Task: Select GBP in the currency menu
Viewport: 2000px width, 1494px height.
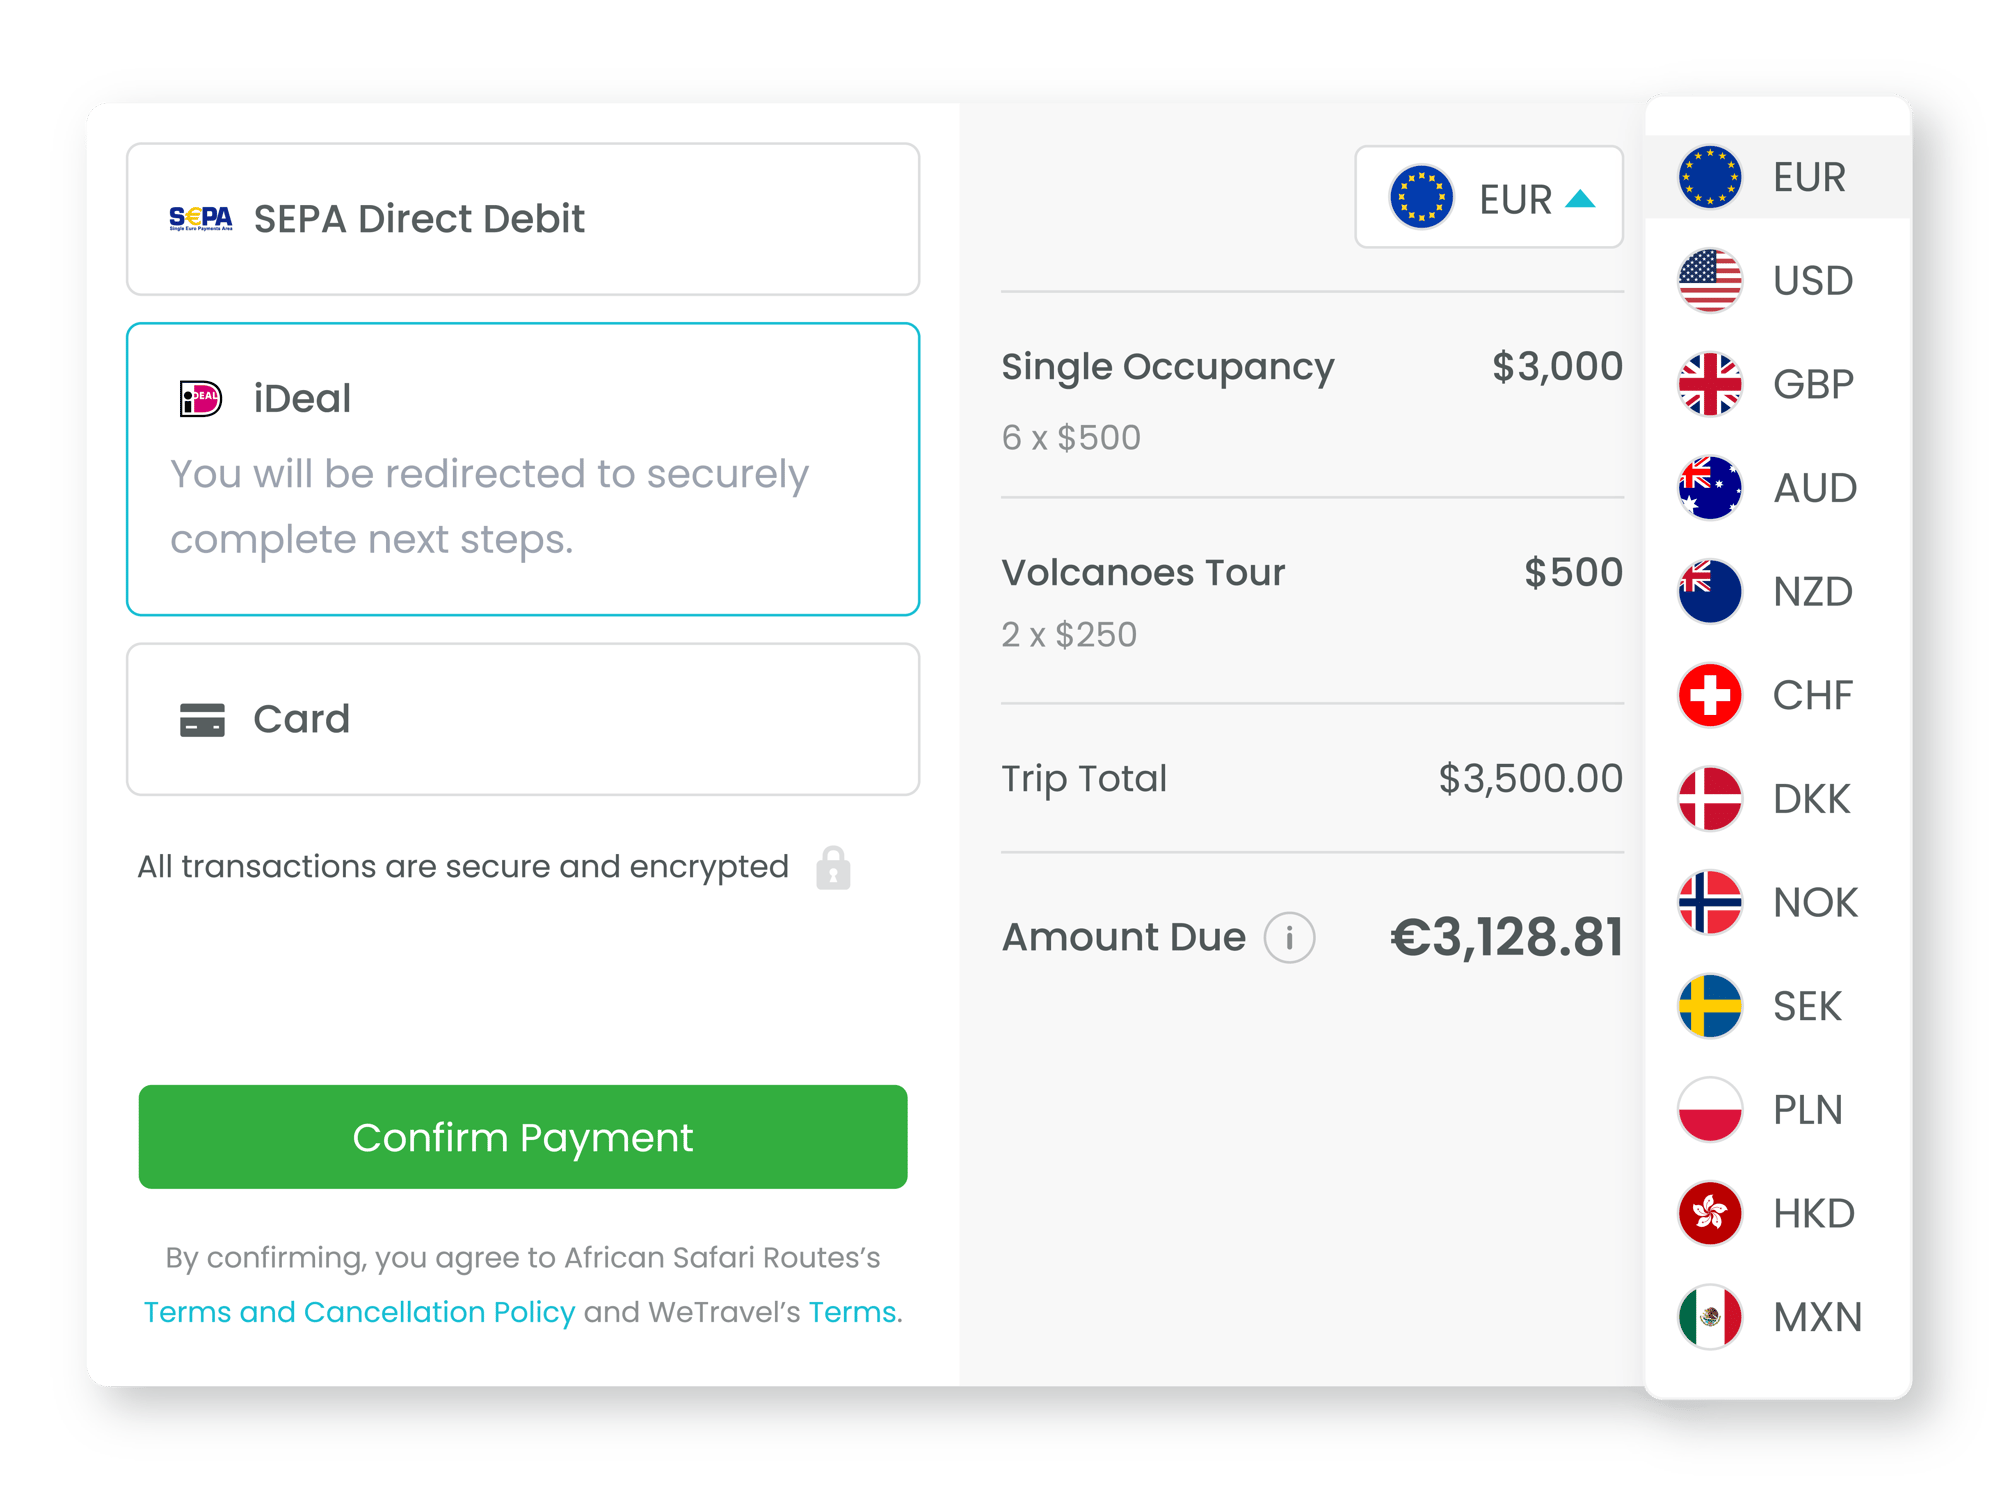Action: (1778, 384)
